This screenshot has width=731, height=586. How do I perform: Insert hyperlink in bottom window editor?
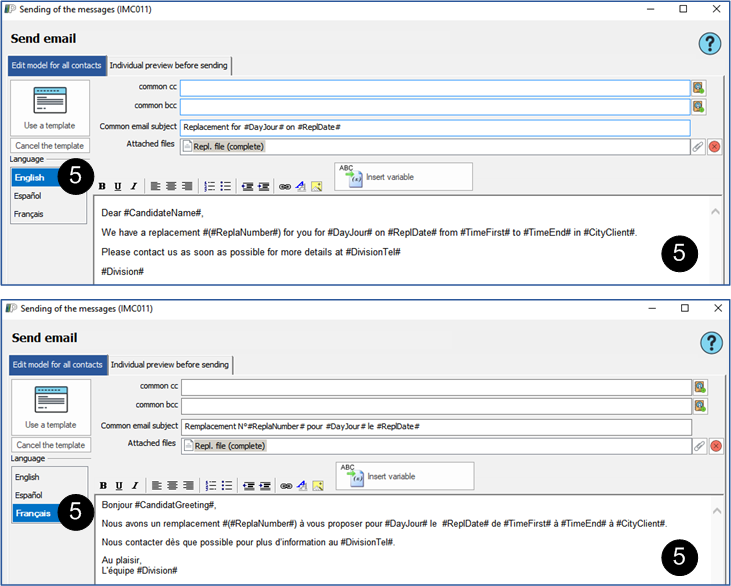[286, 486]
